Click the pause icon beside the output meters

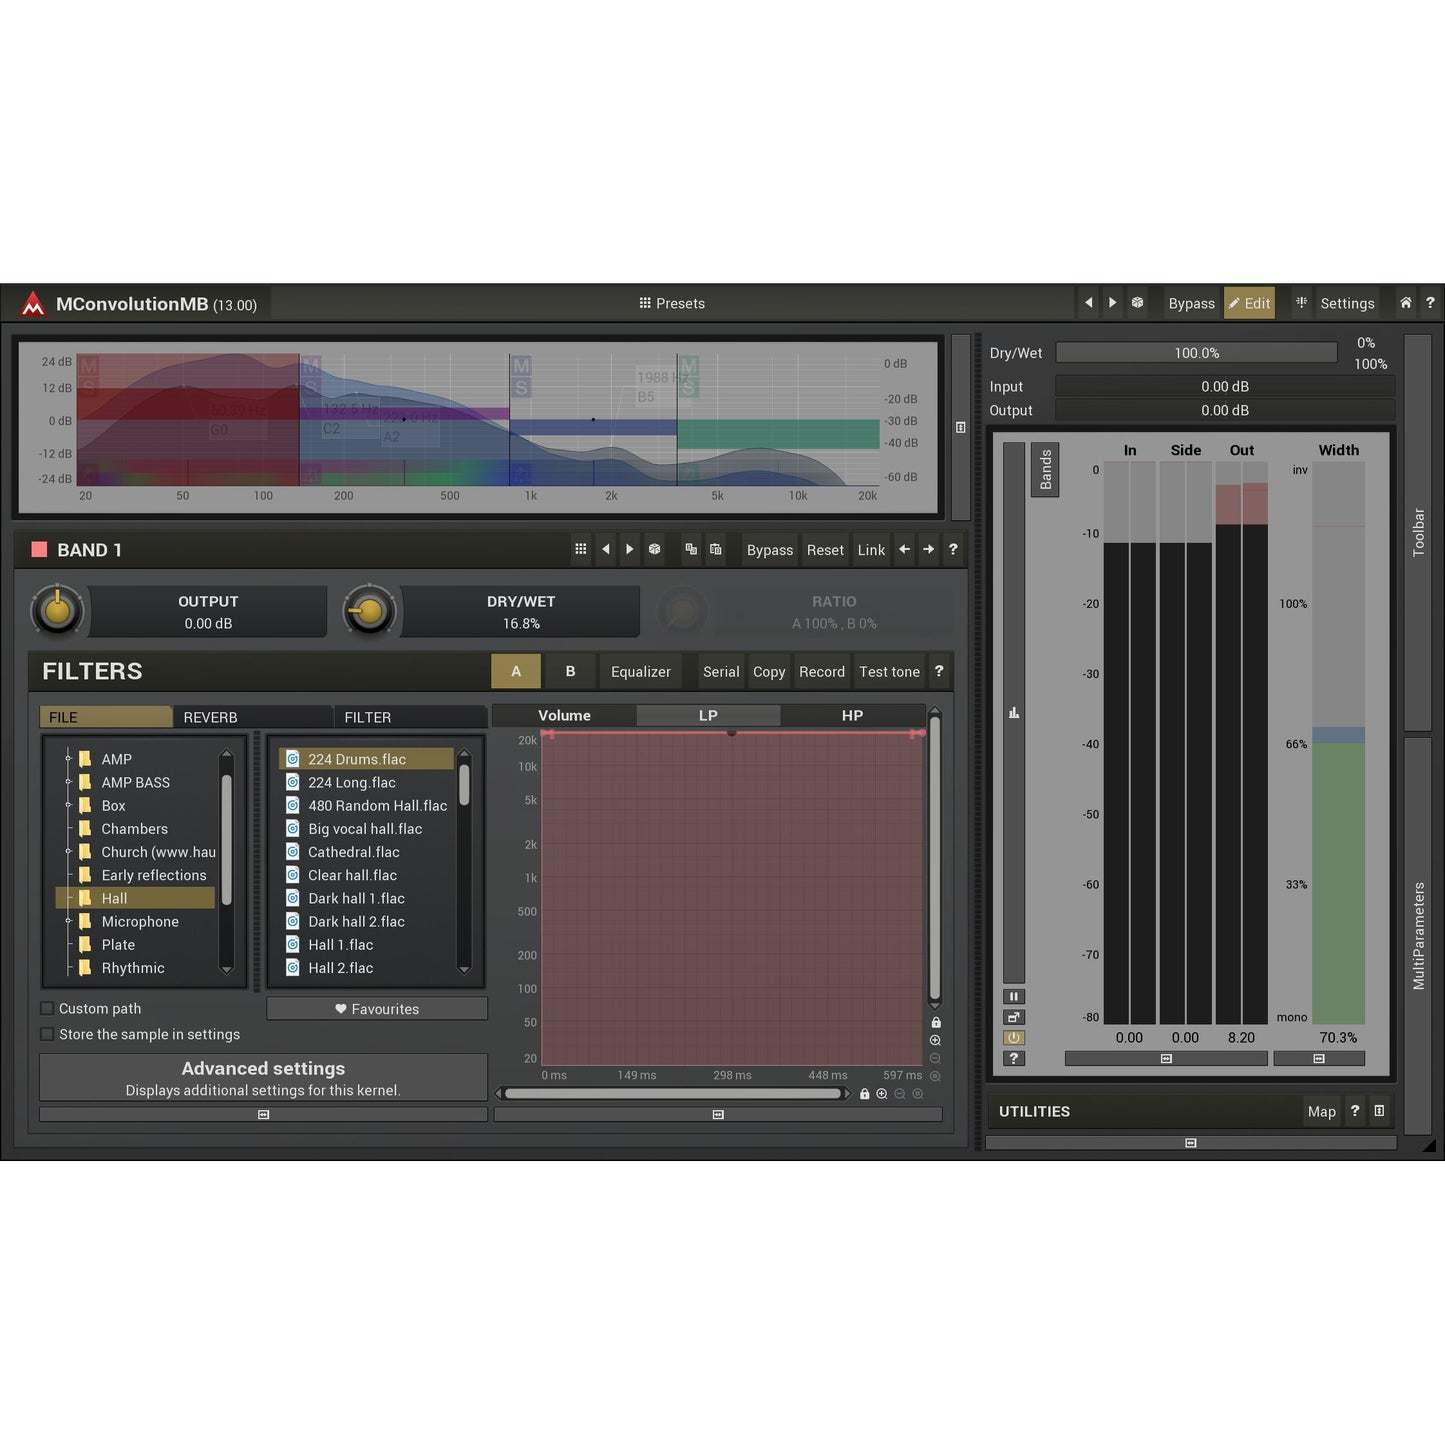[1014, 996]
